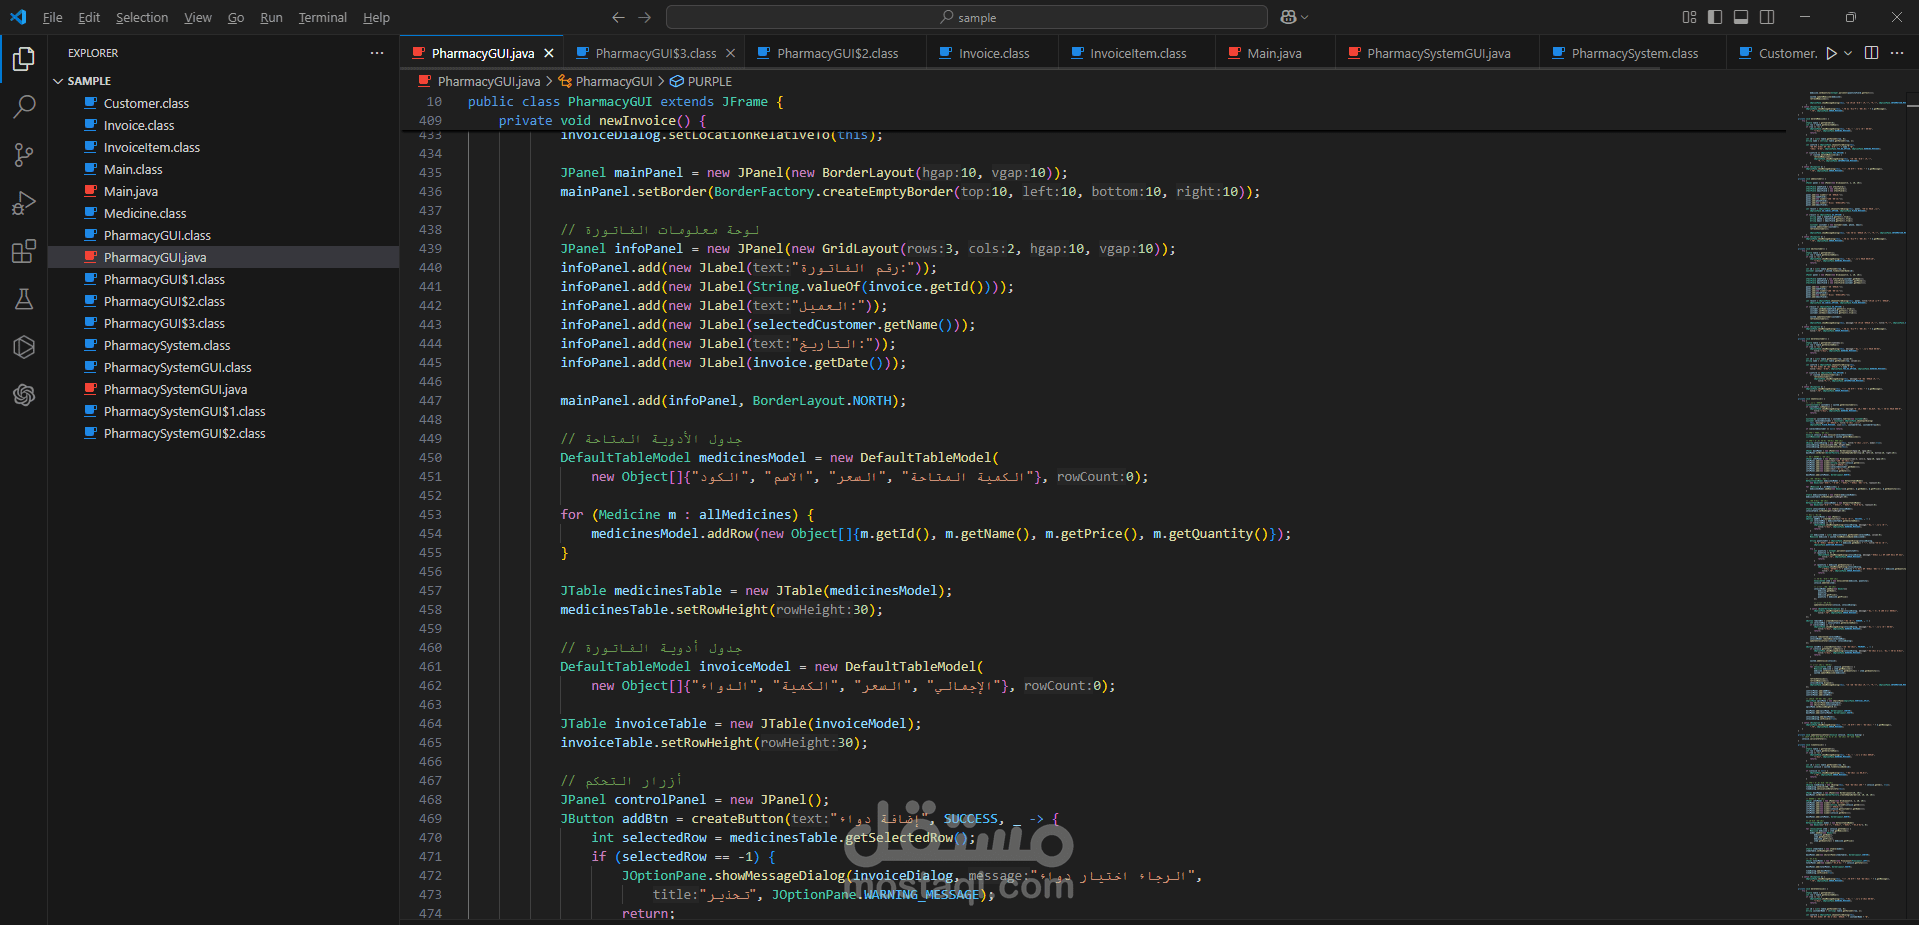Split the editor to the right
This screenshot has width=1919, height=925.
(x=1871, y=53)
